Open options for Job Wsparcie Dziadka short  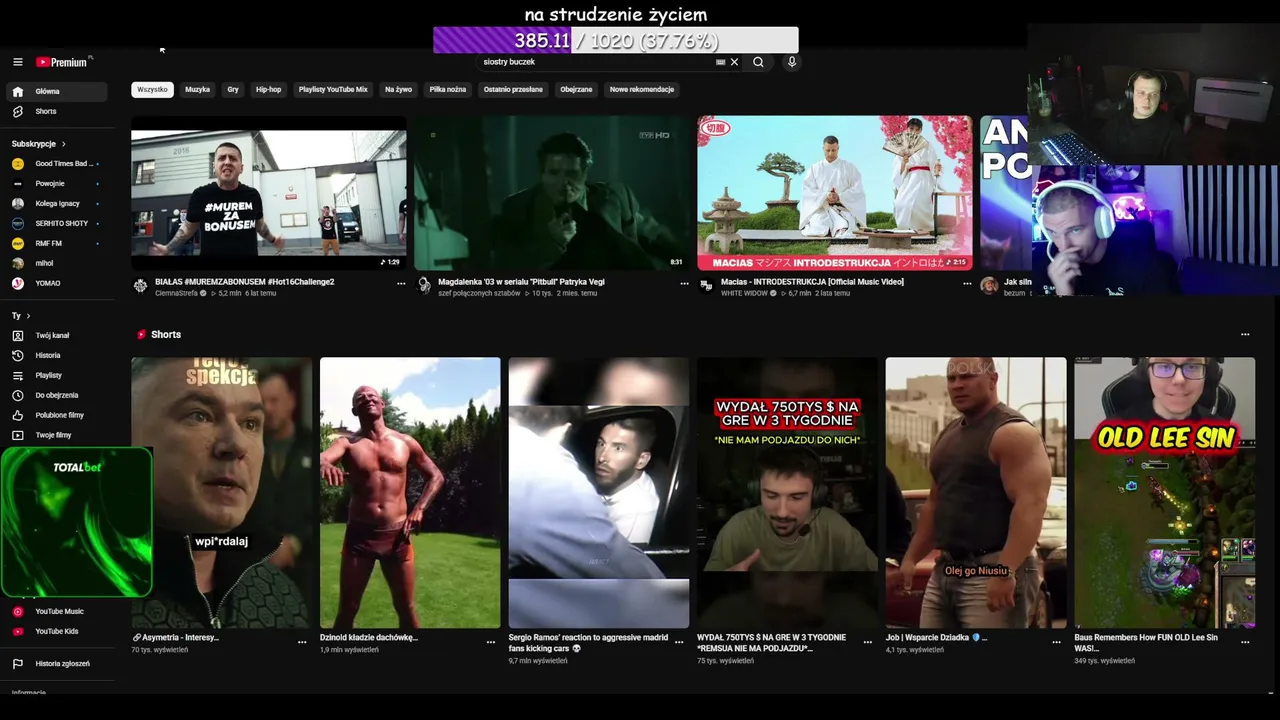tap(1056, 642)
